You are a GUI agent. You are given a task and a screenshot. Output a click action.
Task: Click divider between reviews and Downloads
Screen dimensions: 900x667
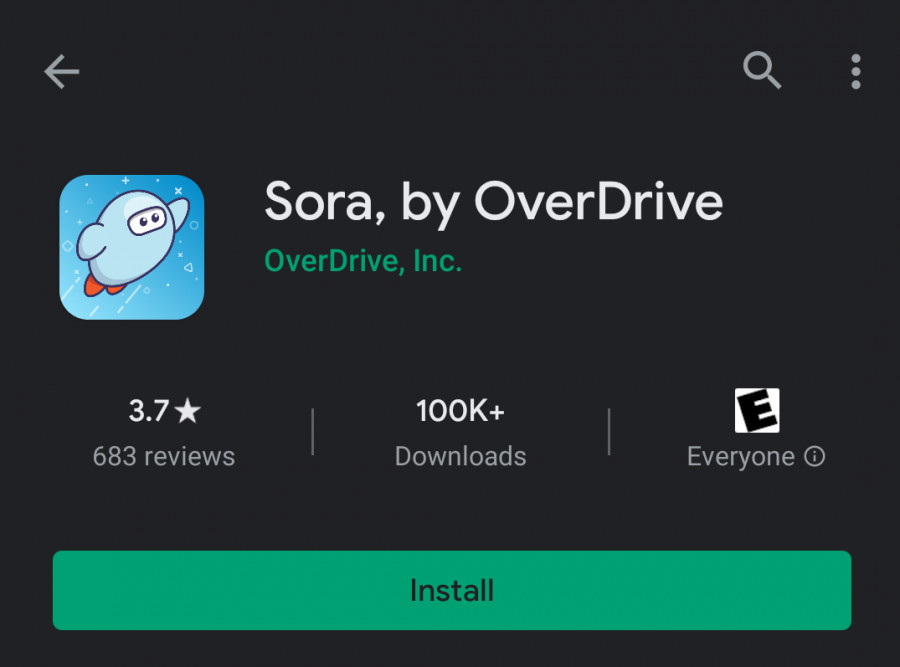click(x=313, y=431)
